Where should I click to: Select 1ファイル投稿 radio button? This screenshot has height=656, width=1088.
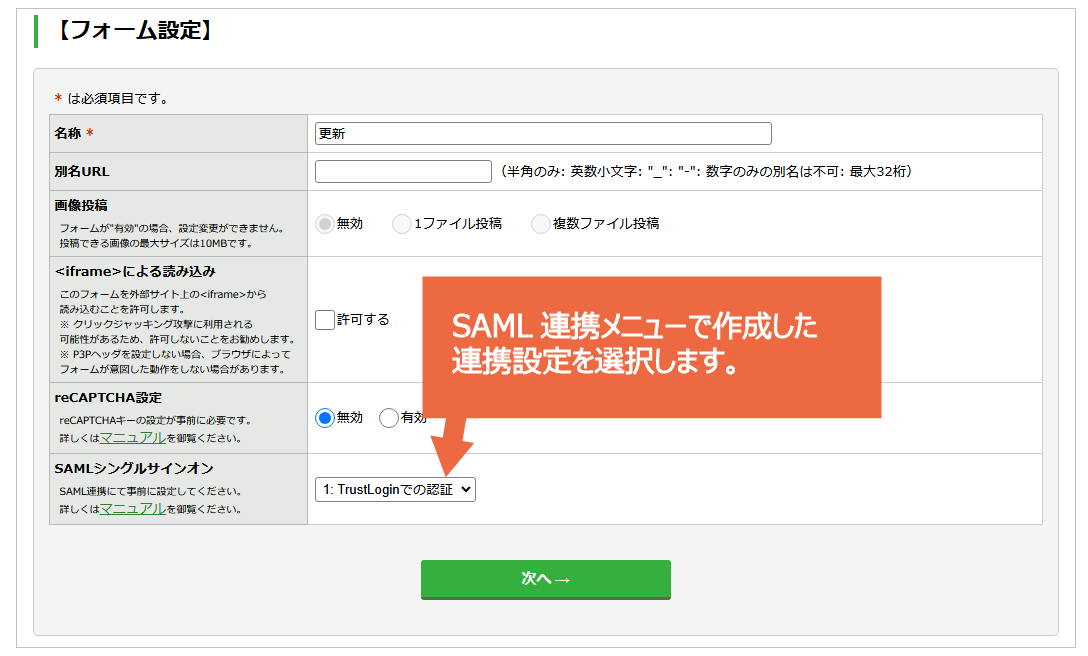click(x=401, y=224)
